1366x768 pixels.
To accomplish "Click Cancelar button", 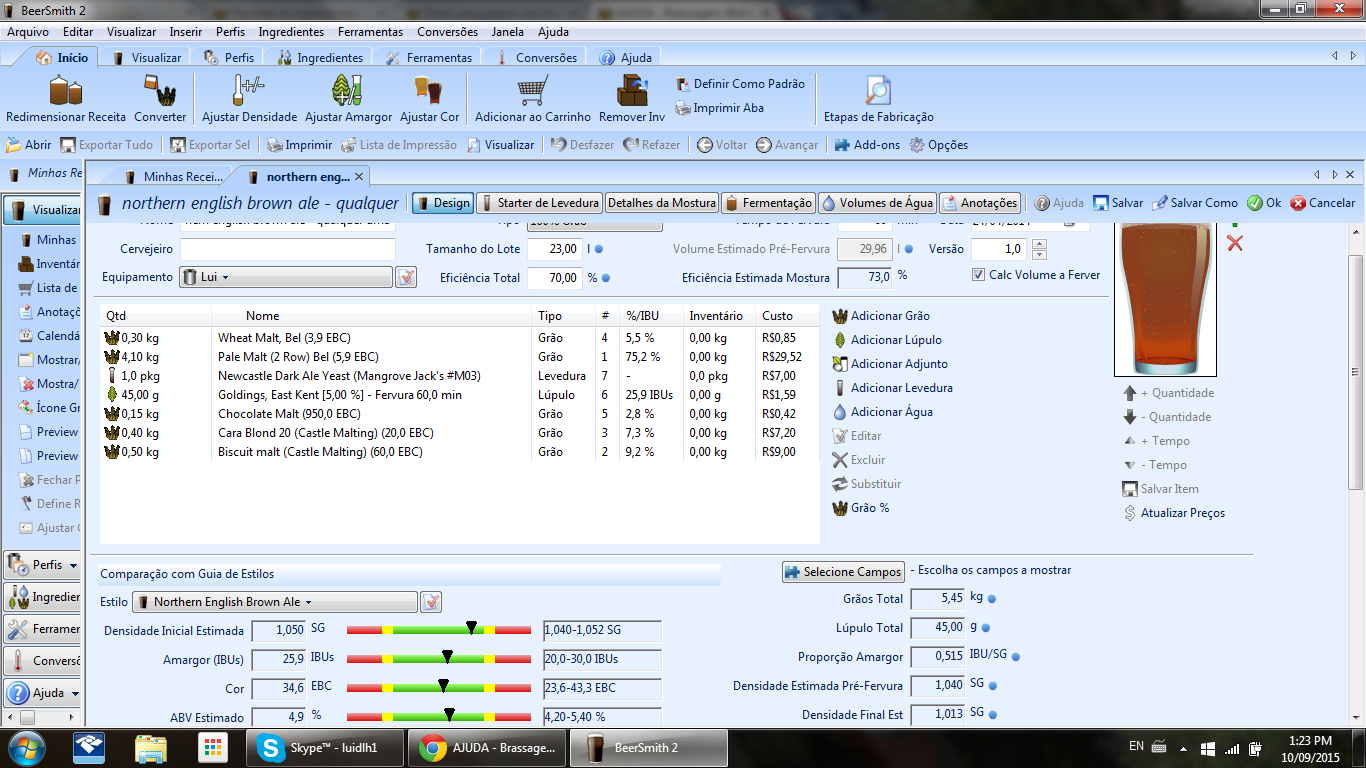I will 1322,203.
